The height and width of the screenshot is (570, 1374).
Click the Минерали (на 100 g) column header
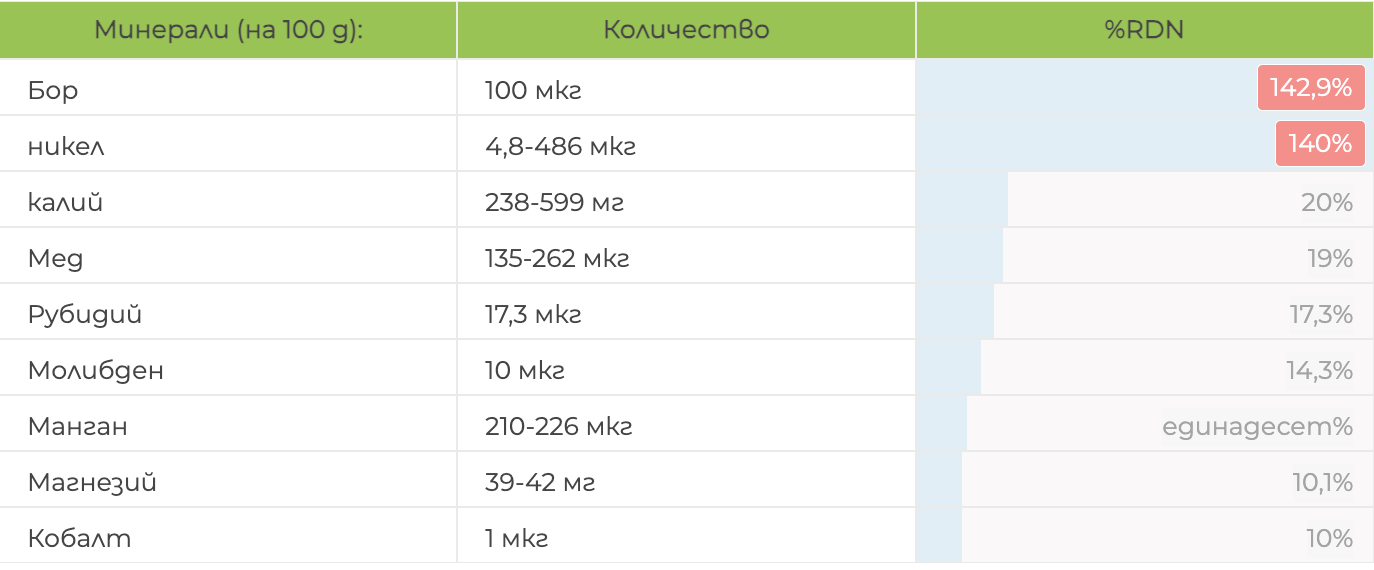(228, 29)
